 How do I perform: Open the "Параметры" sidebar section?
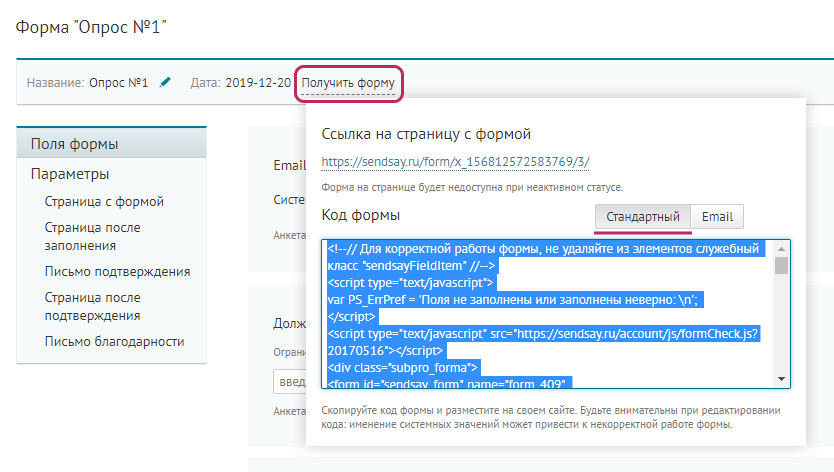(x=69, y=174)
